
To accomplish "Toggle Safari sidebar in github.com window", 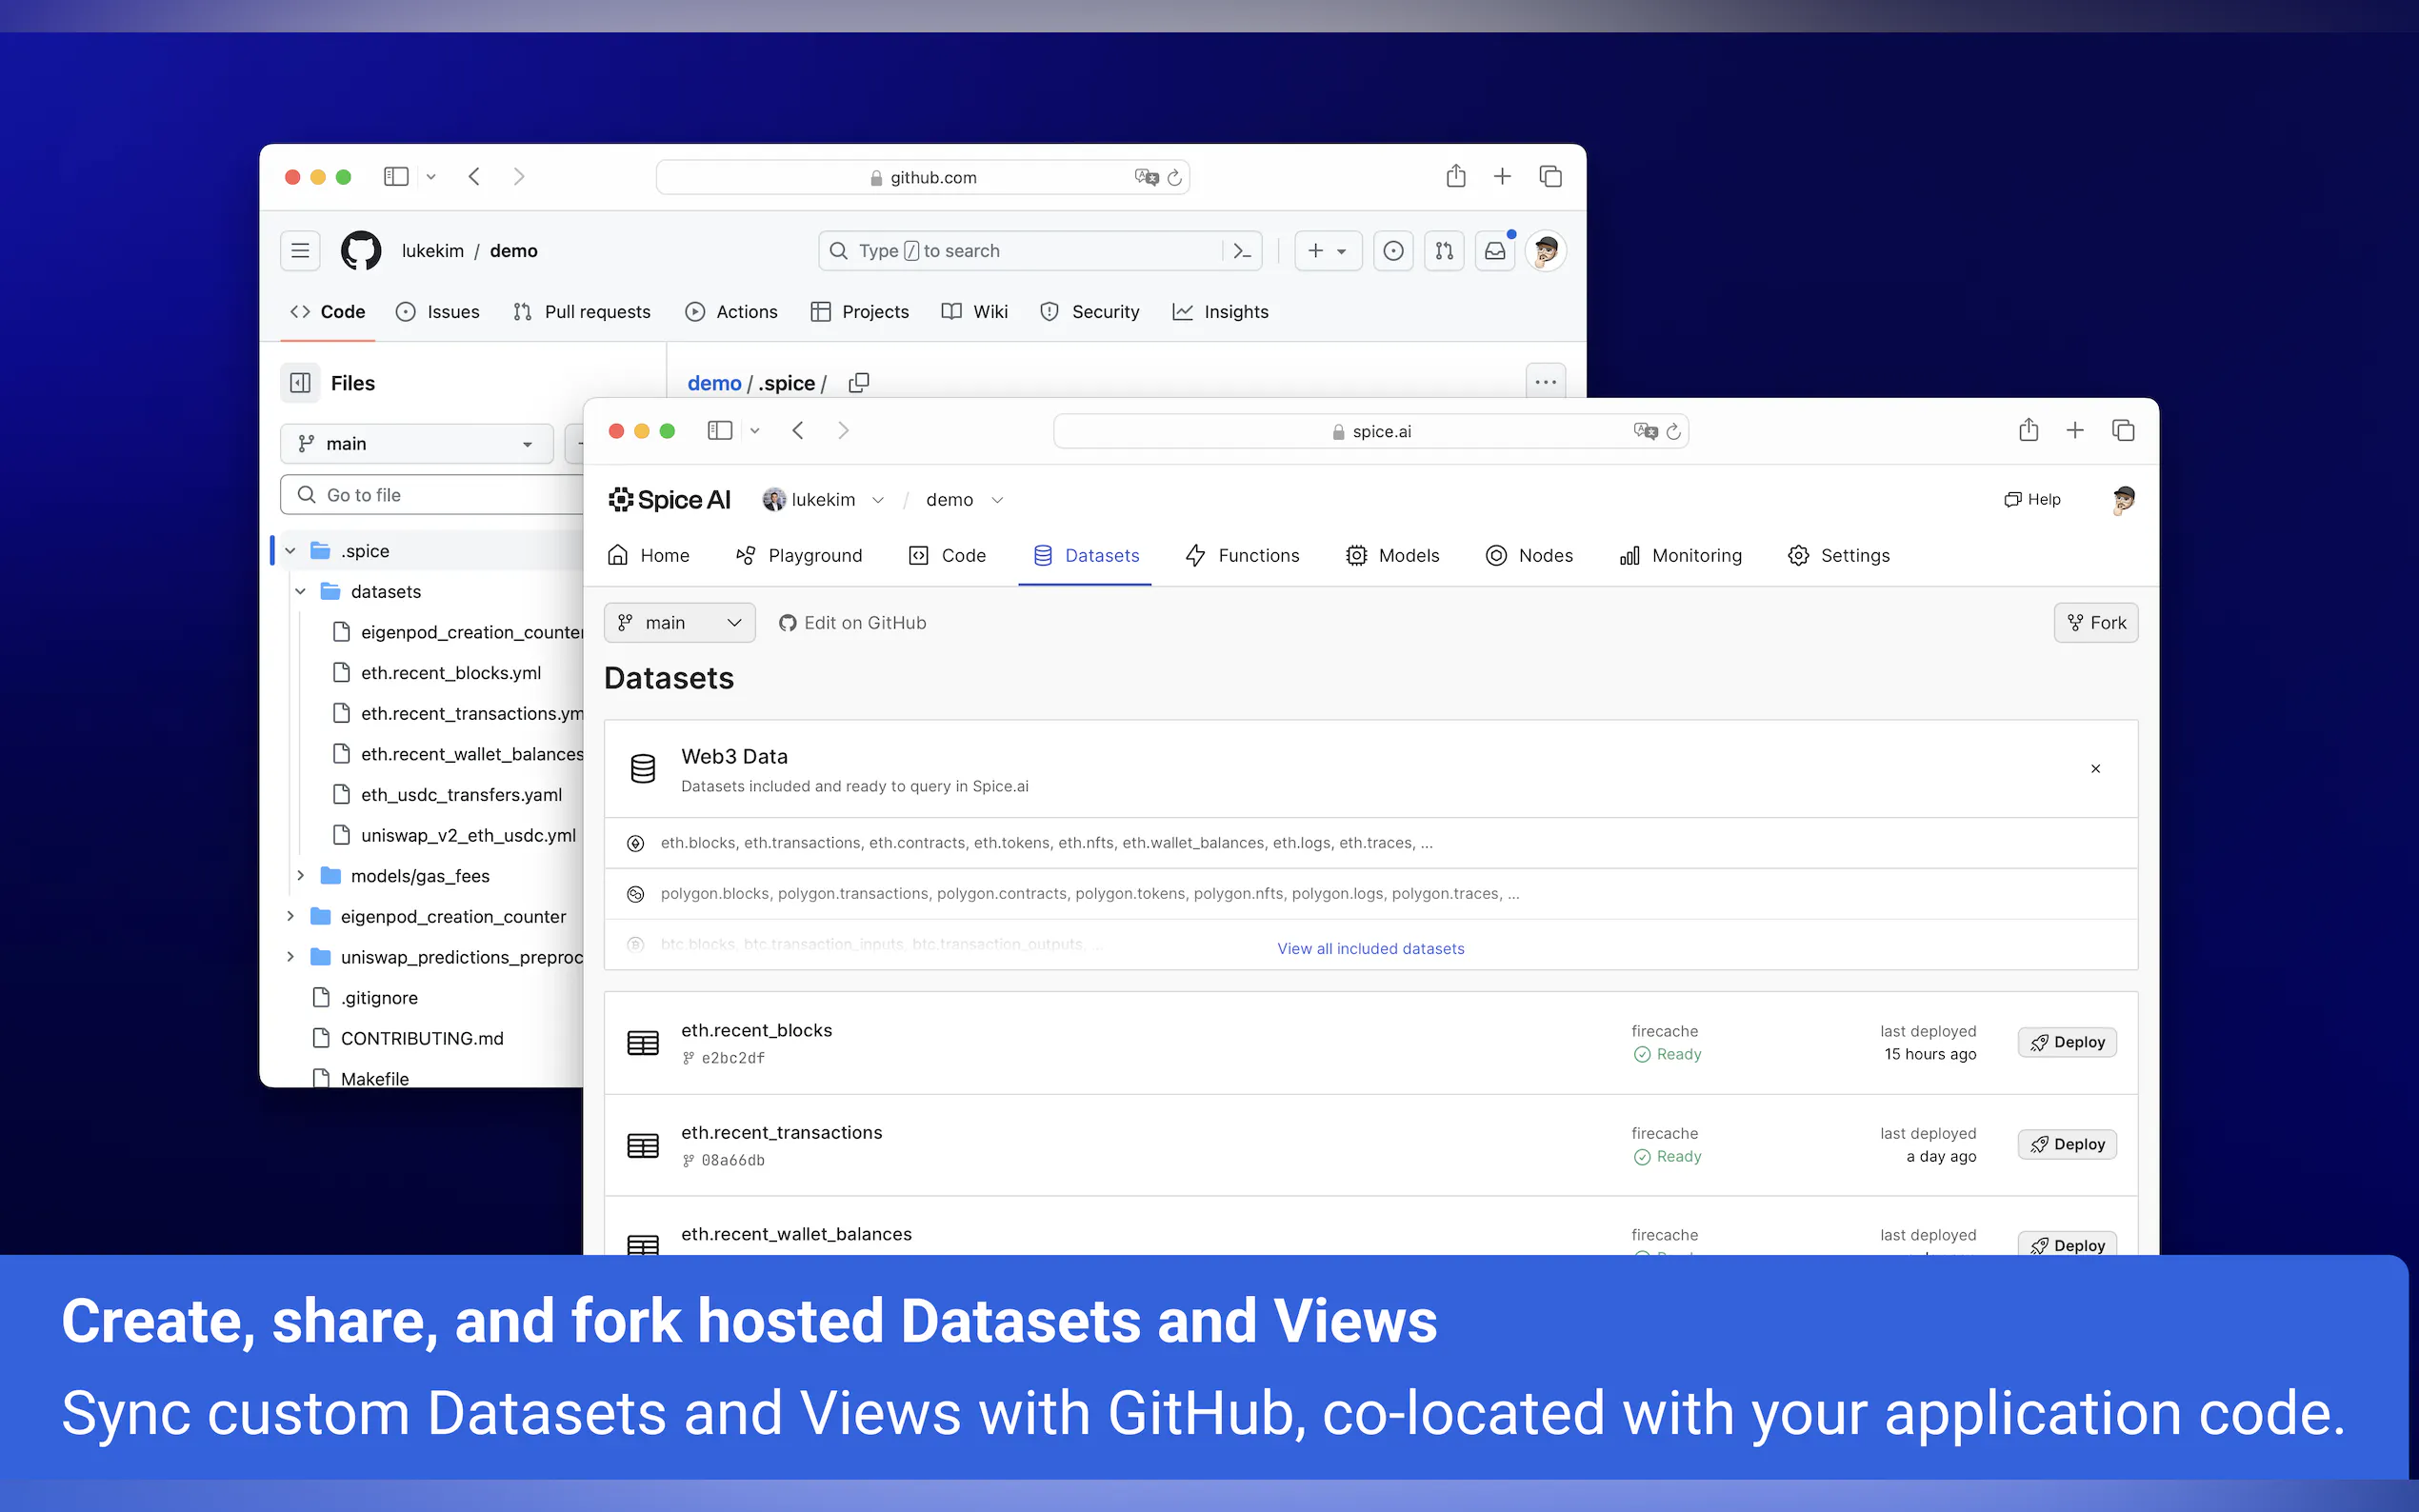I will coord(396,177).
